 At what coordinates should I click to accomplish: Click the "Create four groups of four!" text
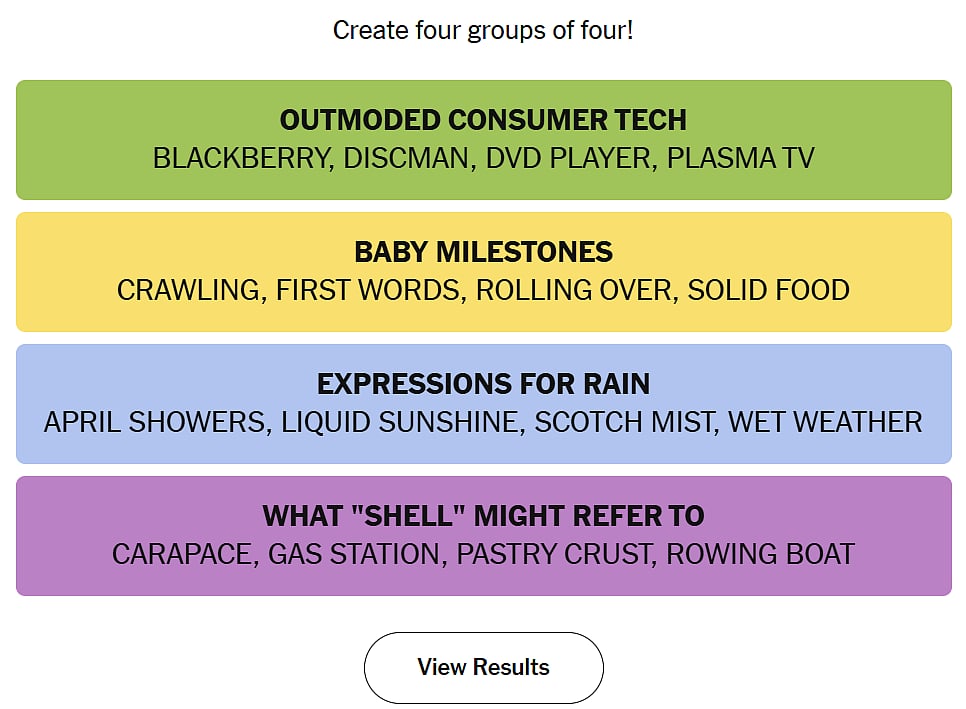(x=483, y=31)
